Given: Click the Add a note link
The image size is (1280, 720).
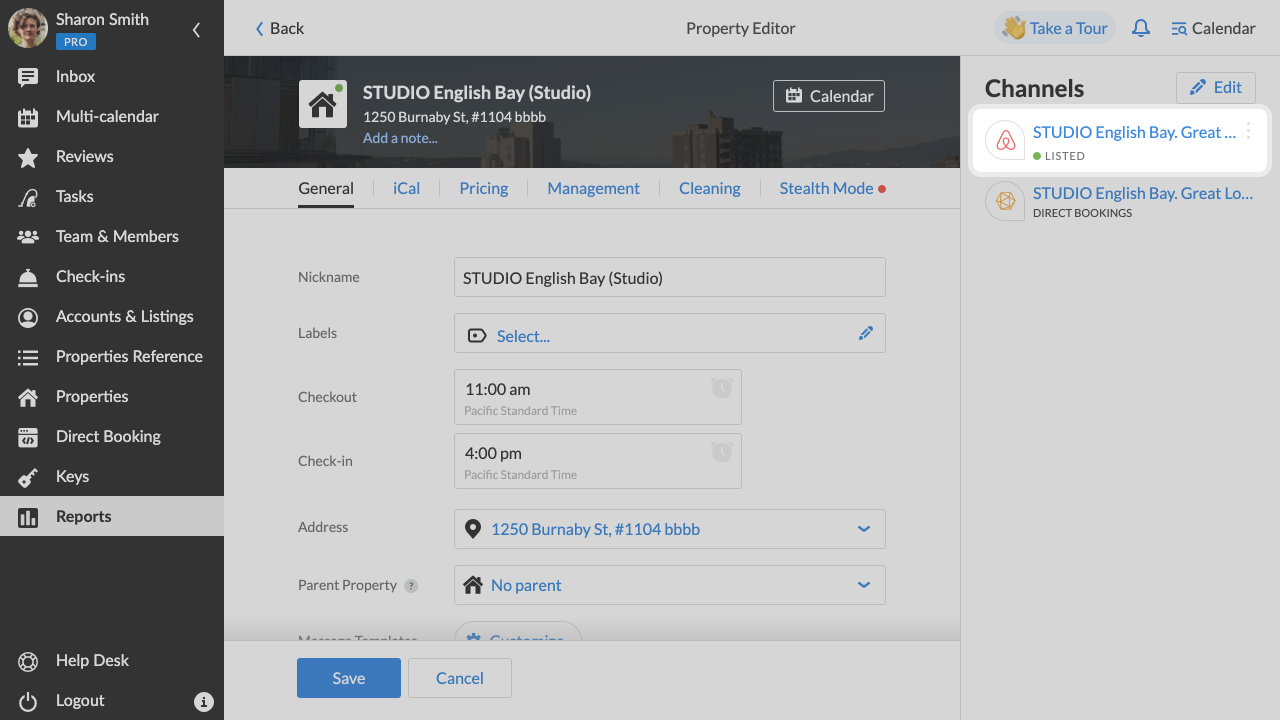Looking at the screenshot, I should pyautogui.click(x=400, y=138).
